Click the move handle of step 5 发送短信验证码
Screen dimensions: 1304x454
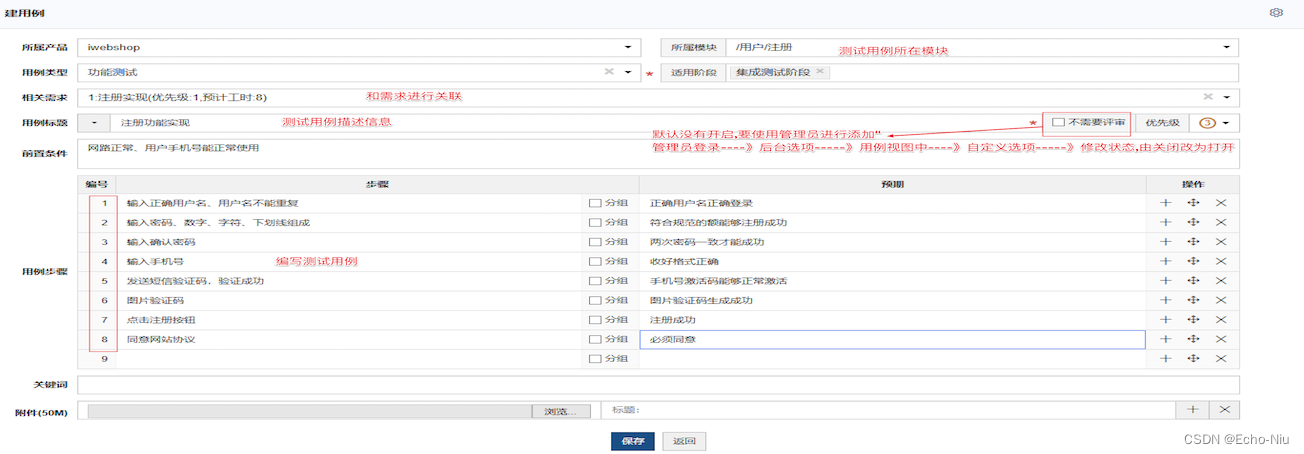[1193, 281]
